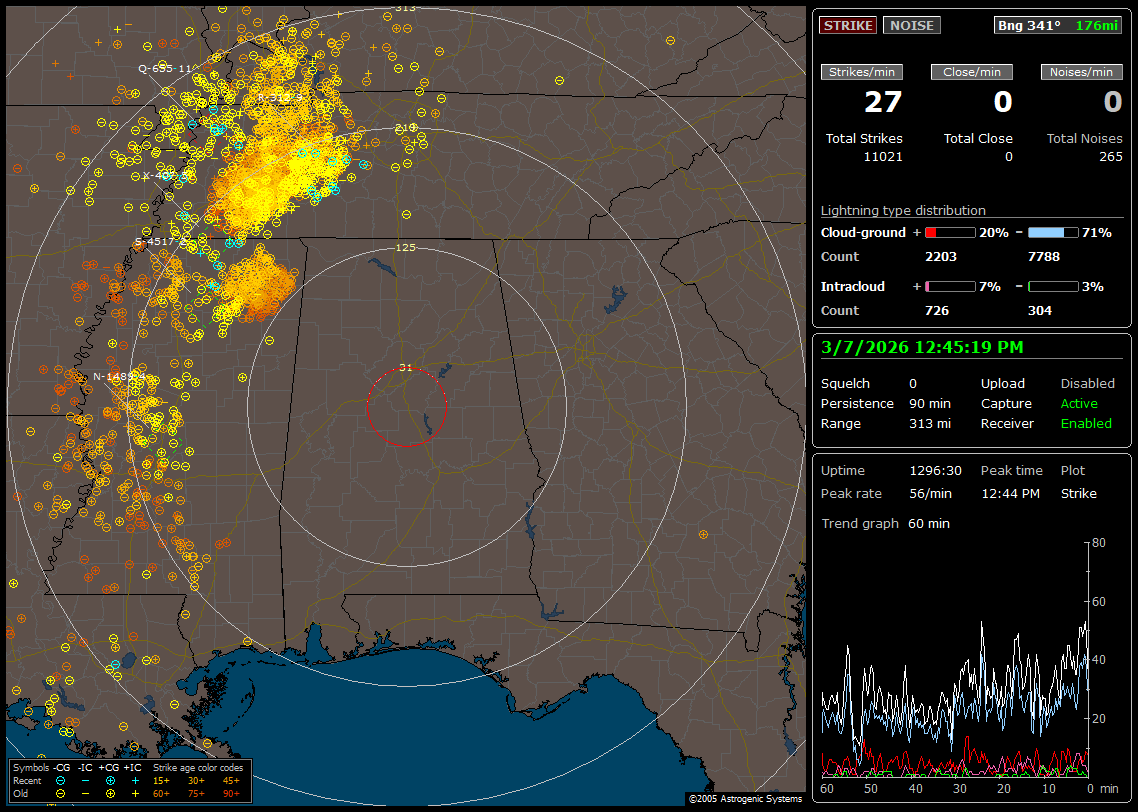Click the Receiver Enabled status
Image resolution: width=1138 pixels, height=812 pixels.
tap(1085, 424)
